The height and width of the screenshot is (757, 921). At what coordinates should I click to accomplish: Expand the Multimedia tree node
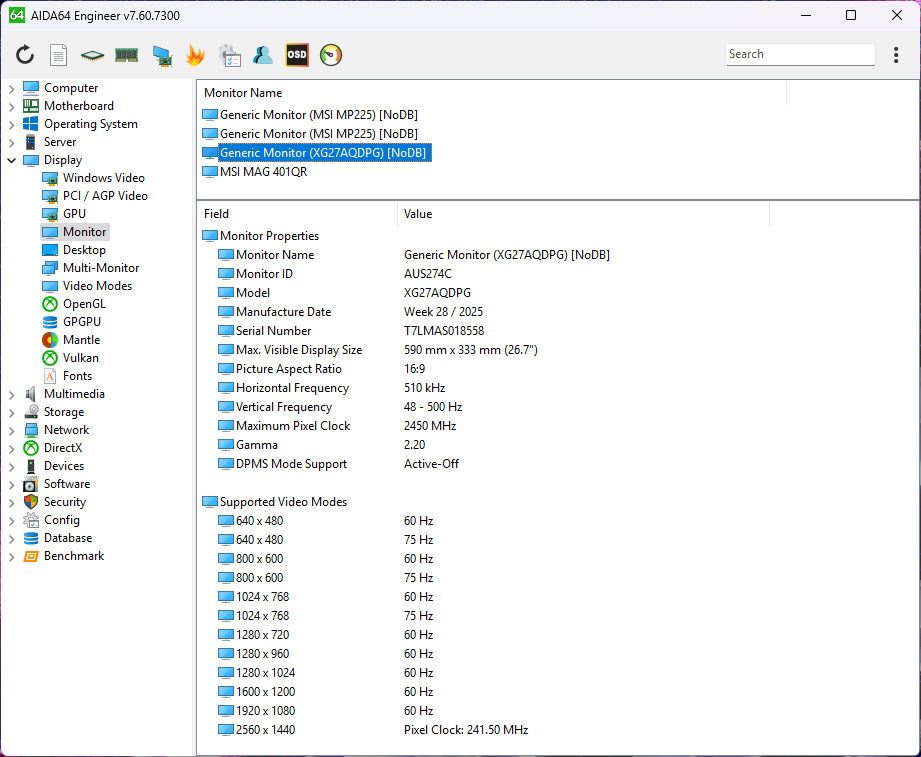coord(11,395)
